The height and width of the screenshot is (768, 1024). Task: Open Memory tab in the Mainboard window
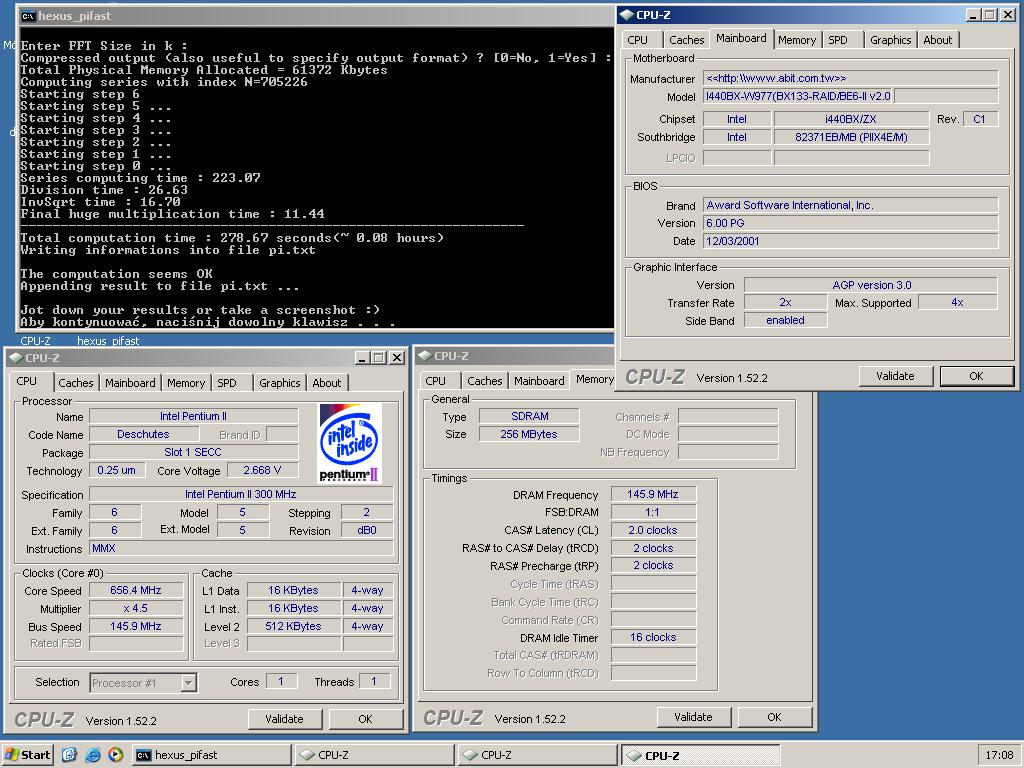point(797,40)
